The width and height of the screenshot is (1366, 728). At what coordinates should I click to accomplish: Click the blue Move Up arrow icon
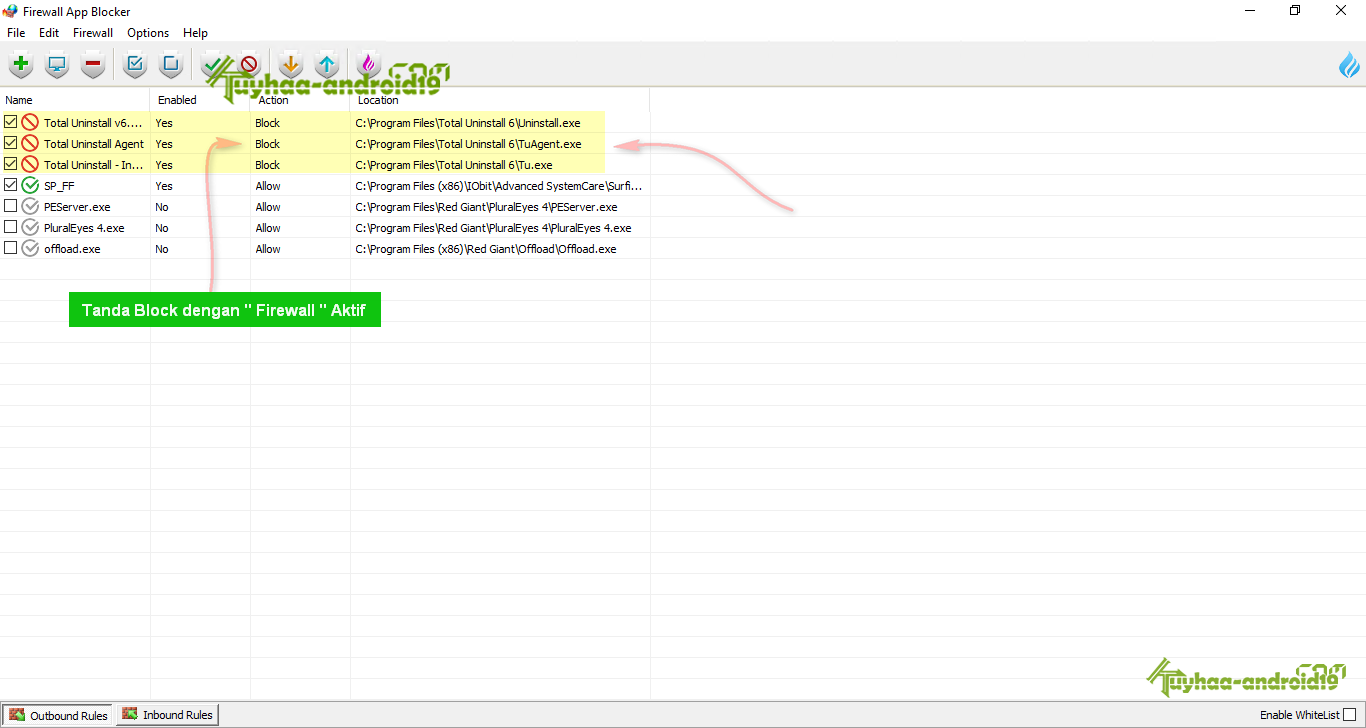tap(327, 66)
